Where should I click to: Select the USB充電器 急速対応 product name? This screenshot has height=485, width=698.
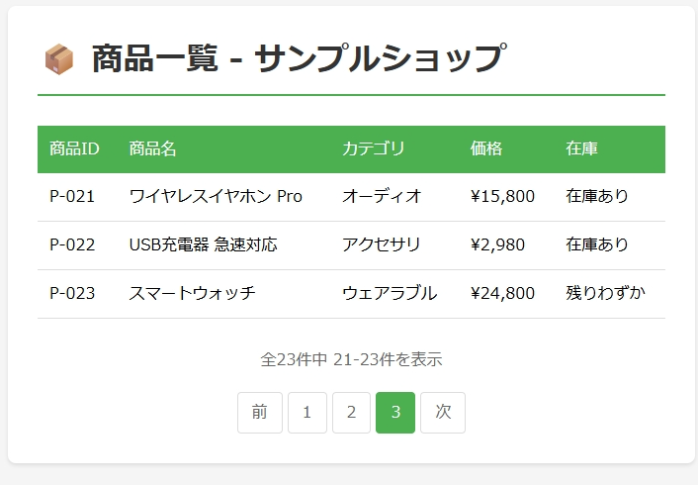pyautogui.click(x=203, y=245)
